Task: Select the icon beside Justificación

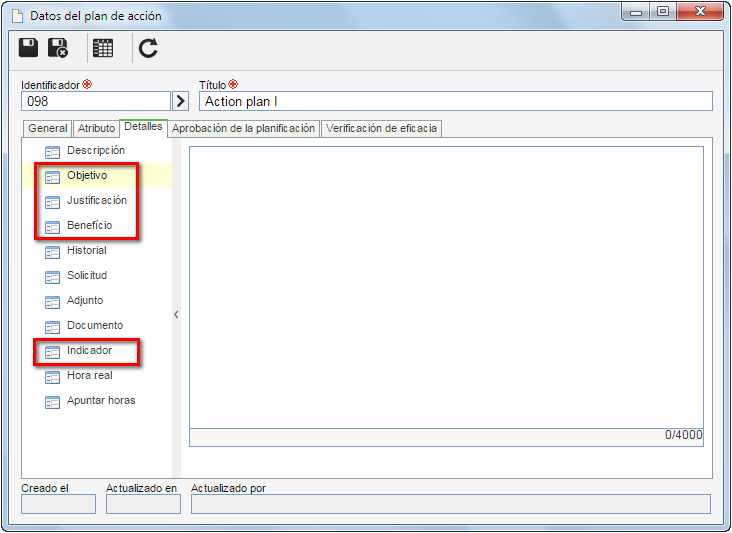Action: [x=52, y=203]
